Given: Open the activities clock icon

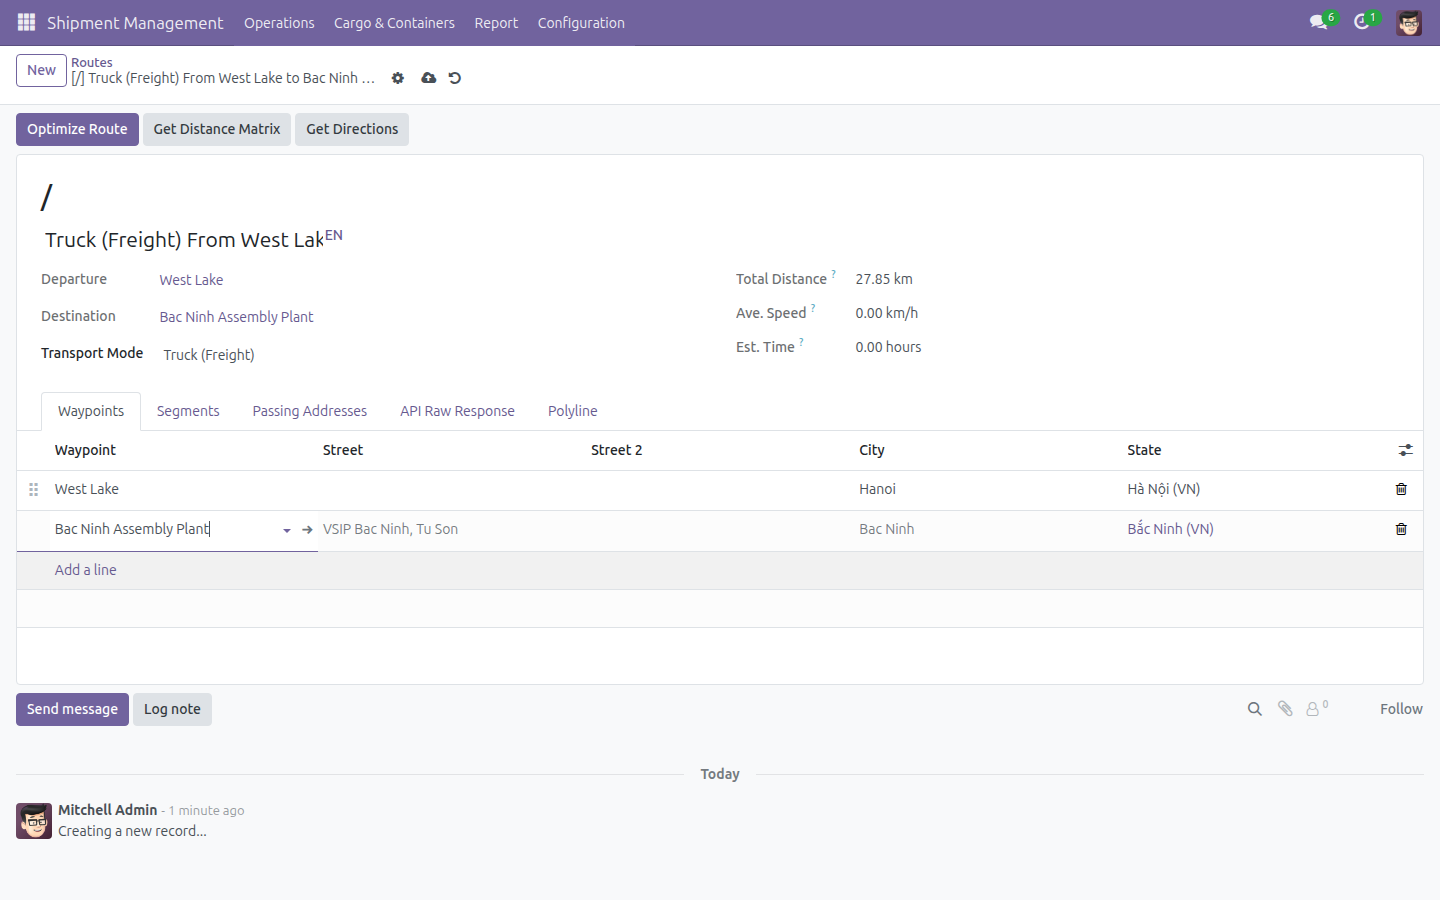Looking at the screenshot, I should point(1362,22).
